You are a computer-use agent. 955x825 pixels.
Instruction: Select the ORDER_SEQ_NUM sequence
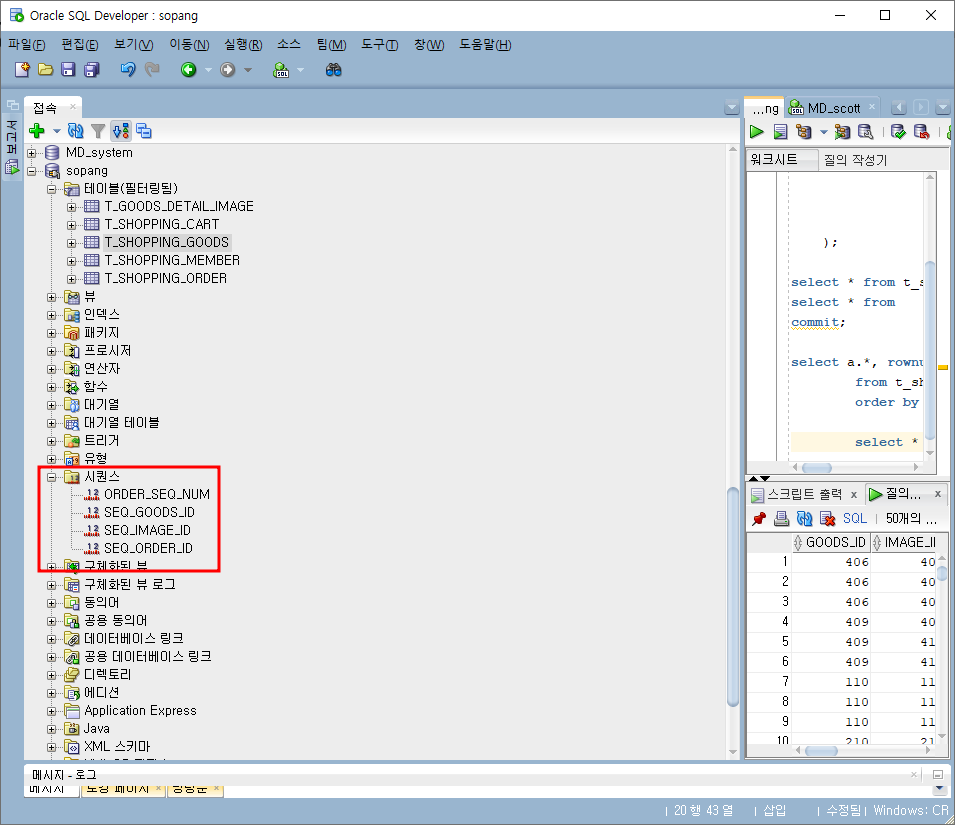(157, 494)
